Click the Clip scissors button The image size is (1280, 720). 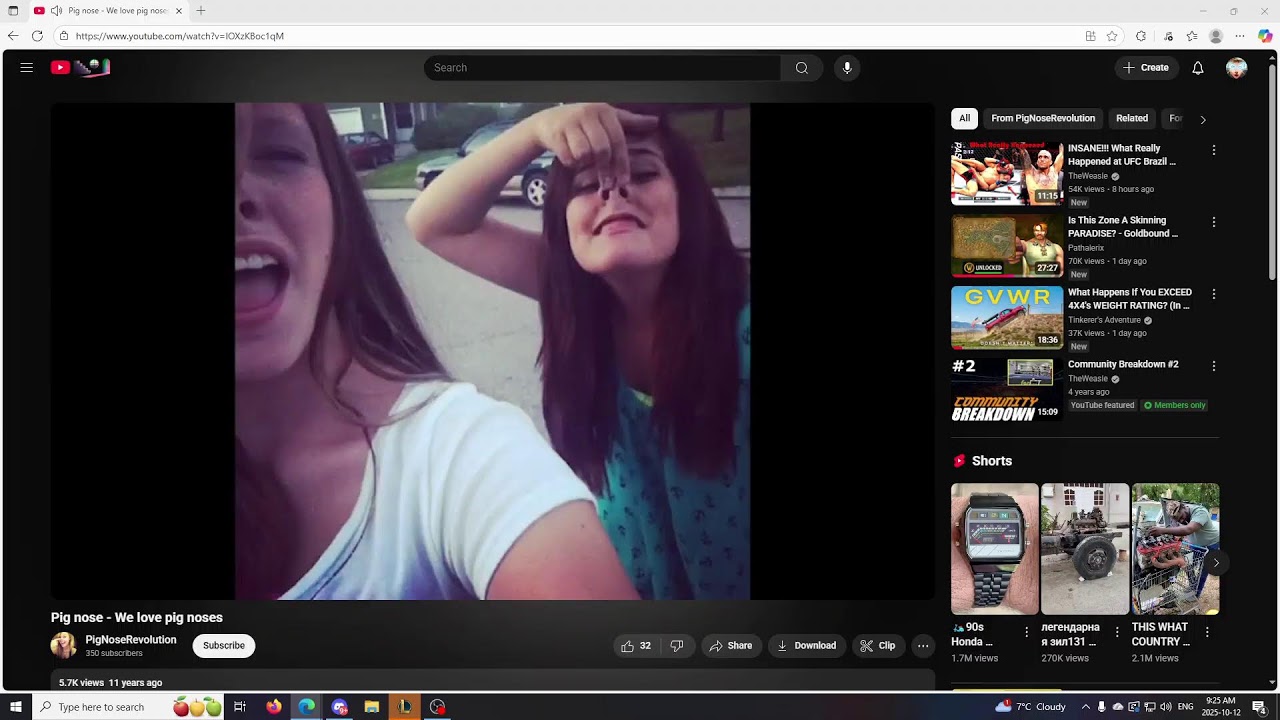pyautogui.click(x=878, y=646)
